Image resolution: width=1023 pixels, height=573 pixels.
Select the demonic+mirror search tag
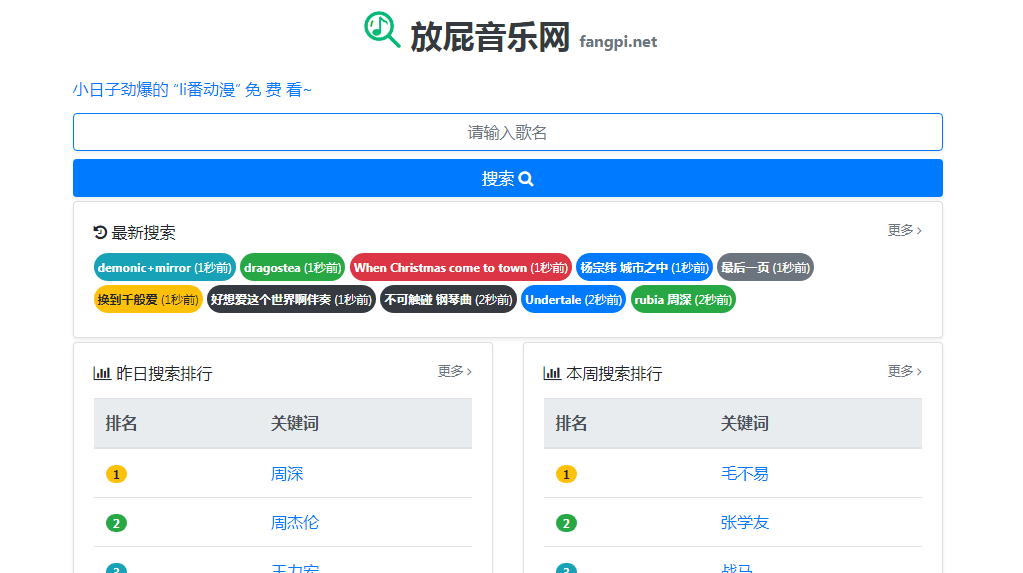pyautogui.click(x=165, y=268)
